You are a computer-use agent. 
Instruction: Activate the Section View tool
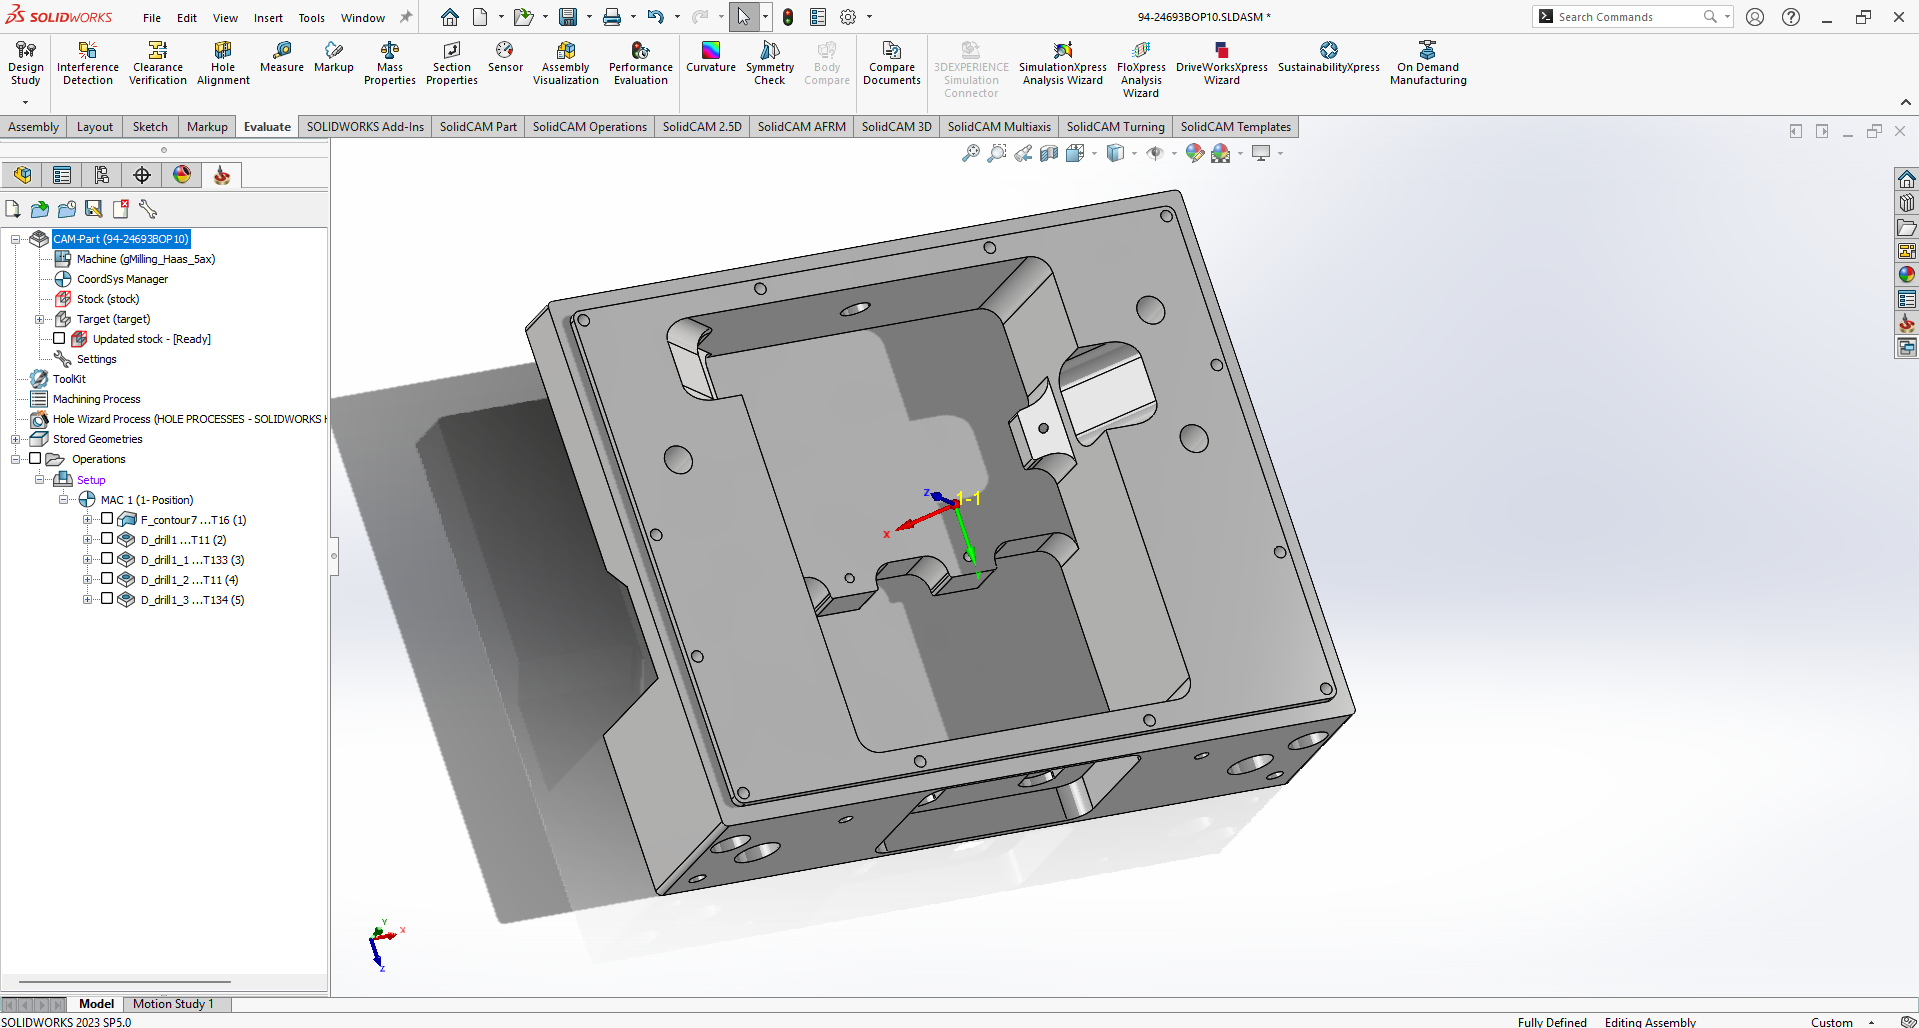coord(1048,152)
